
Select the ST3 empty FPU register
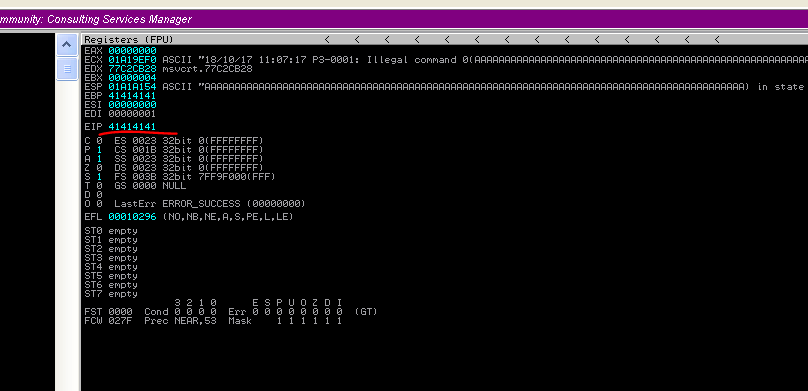tap(111, 258)
